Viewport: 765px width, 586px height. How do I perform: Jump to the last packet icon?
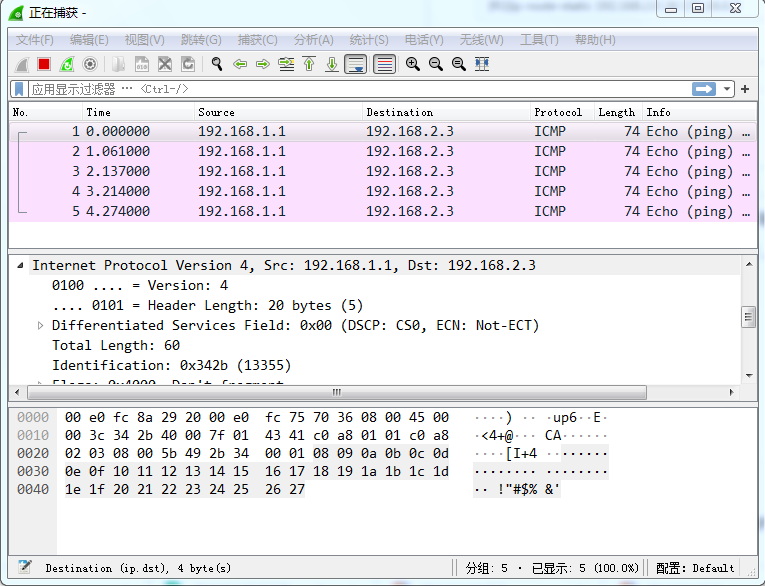(332, 64)
